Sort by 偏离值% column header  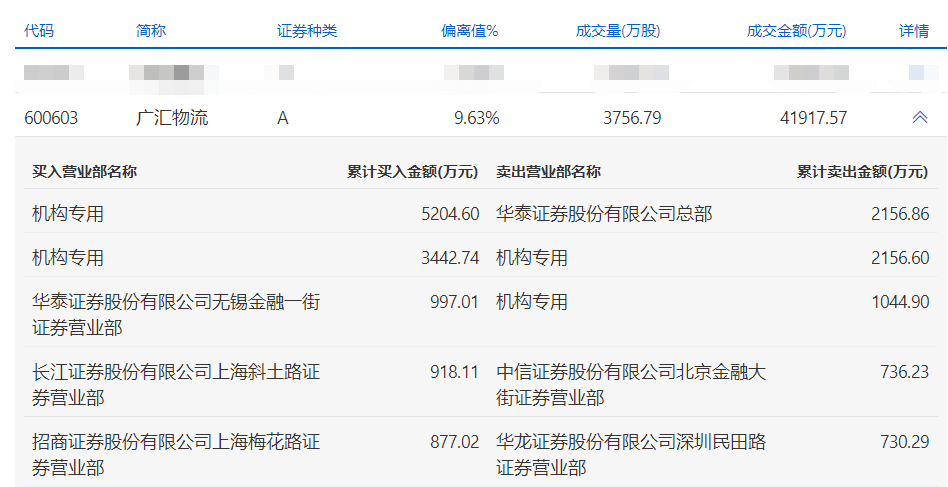(x=470, y=31)
